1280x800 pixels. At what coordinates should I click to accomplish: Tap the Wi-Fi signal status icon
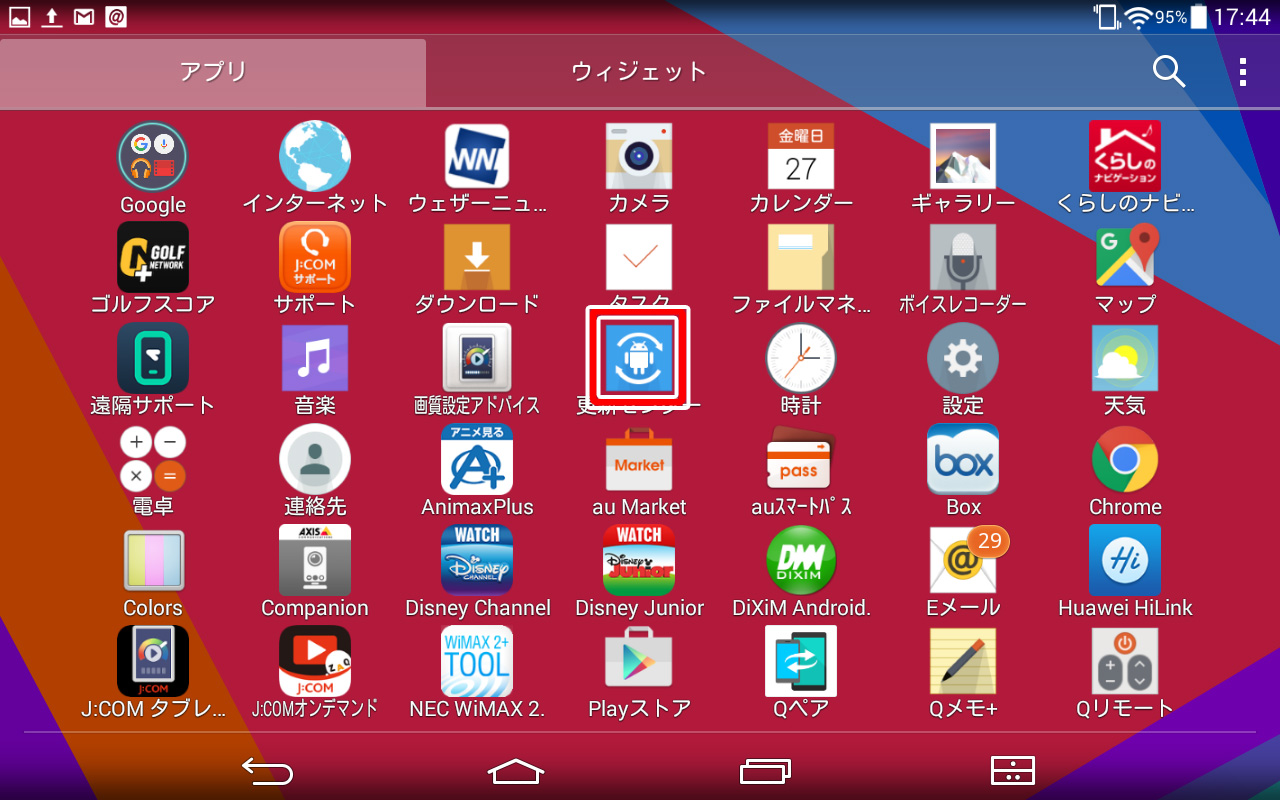click(1136, 16)
